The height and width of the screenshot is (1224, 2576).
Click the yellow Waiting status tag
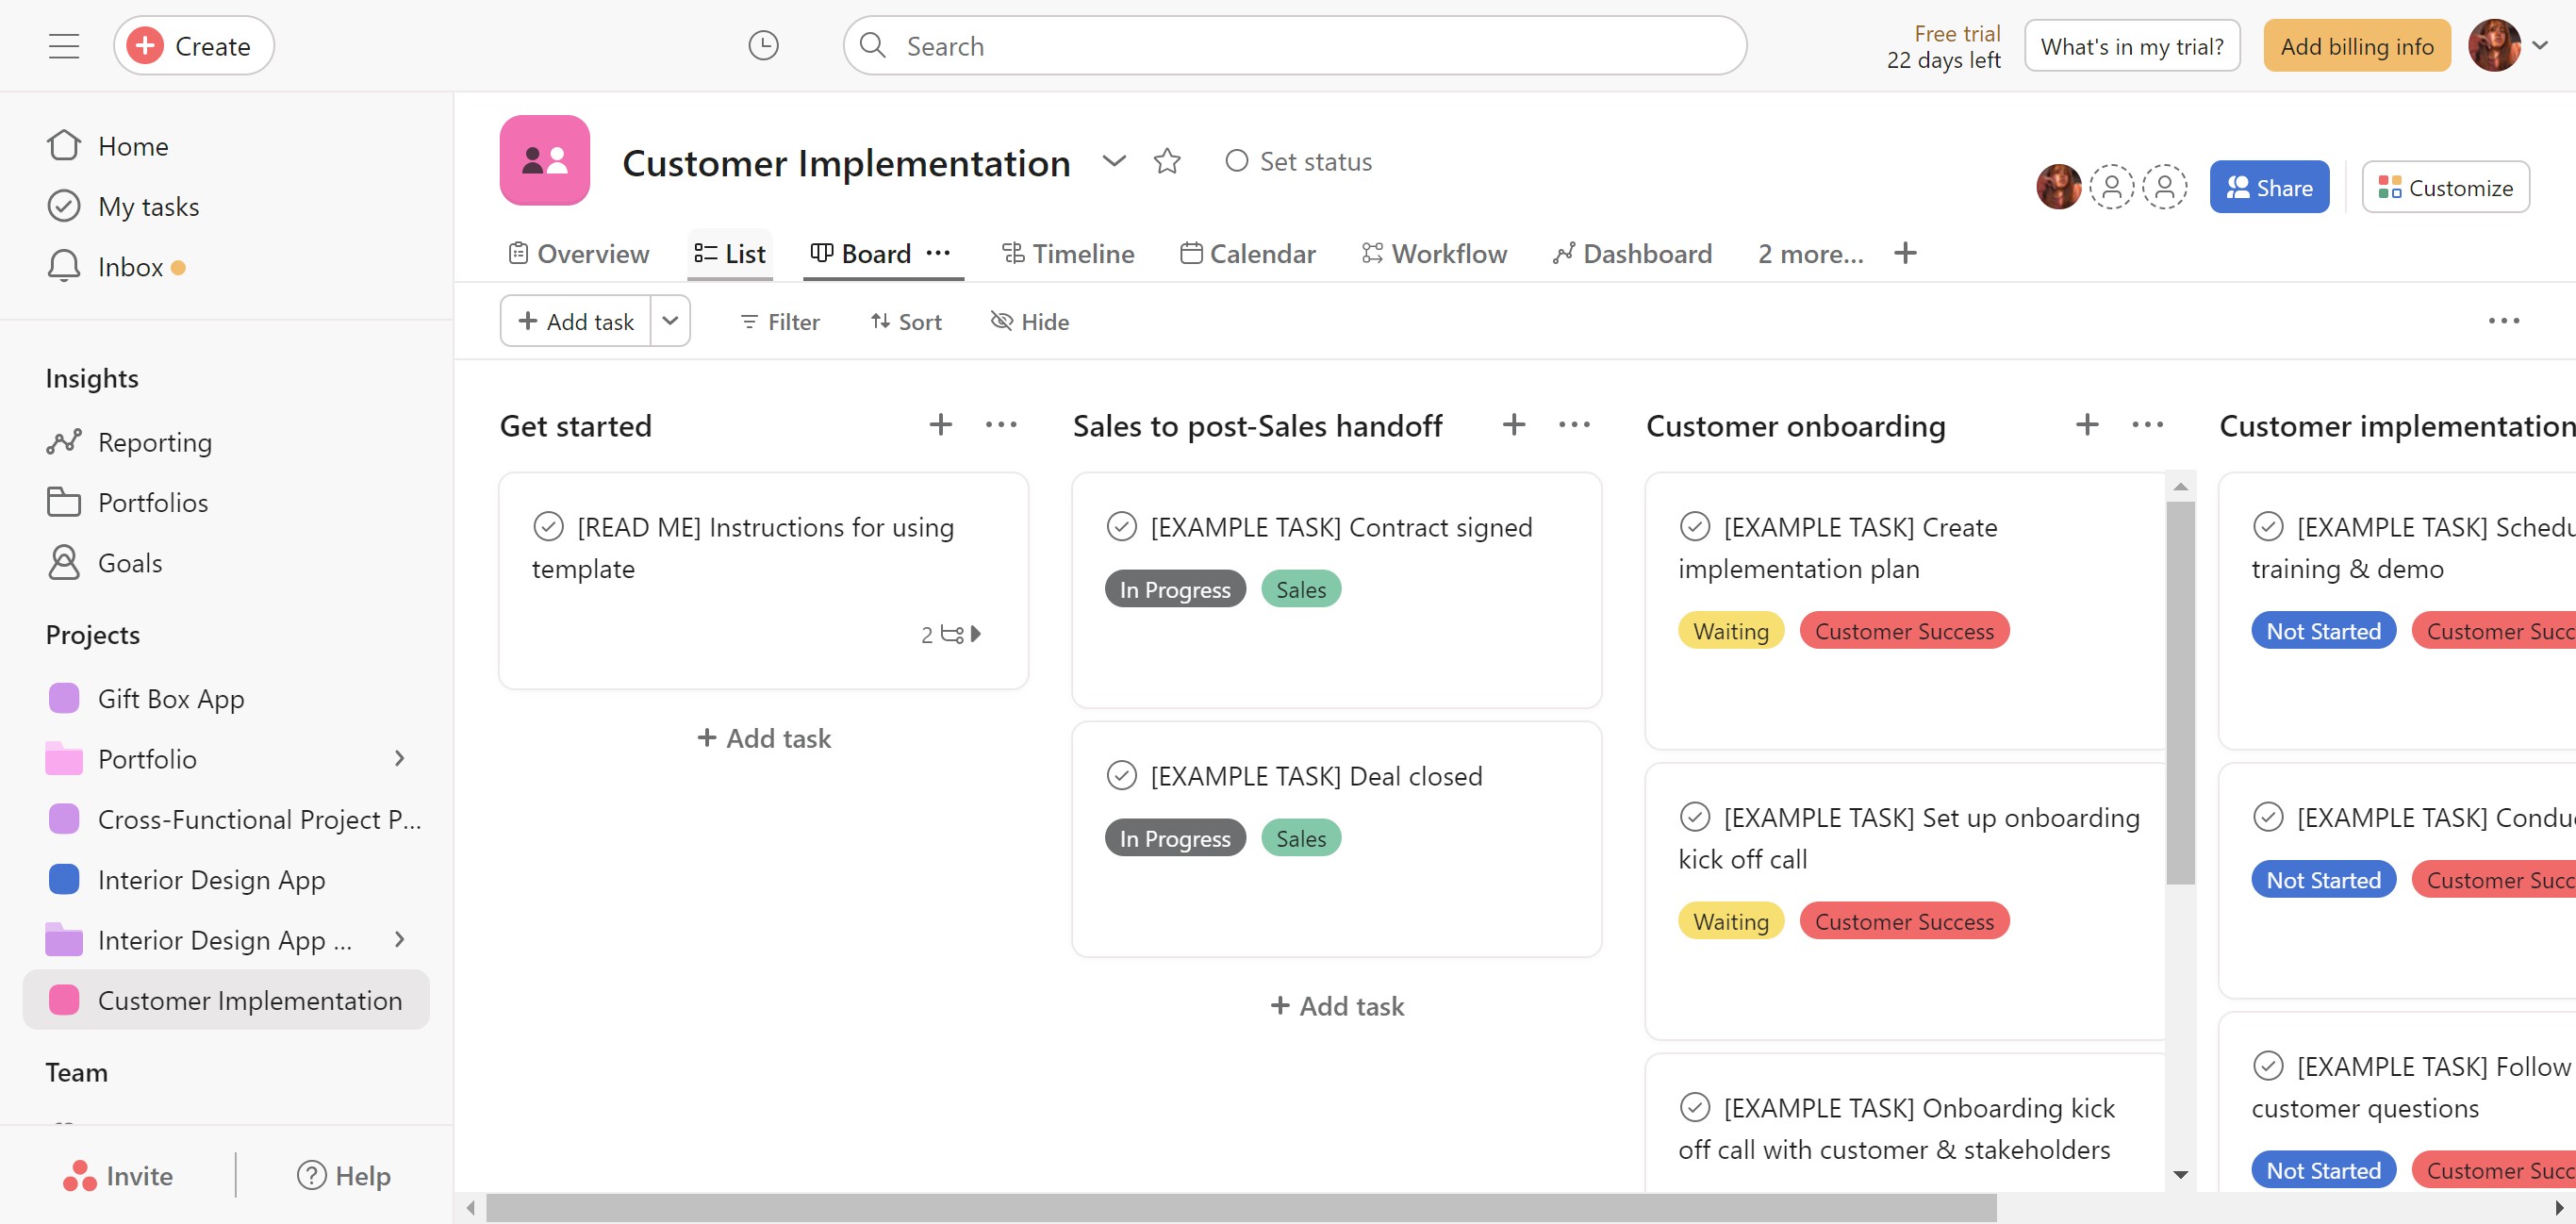[1730, 632]
